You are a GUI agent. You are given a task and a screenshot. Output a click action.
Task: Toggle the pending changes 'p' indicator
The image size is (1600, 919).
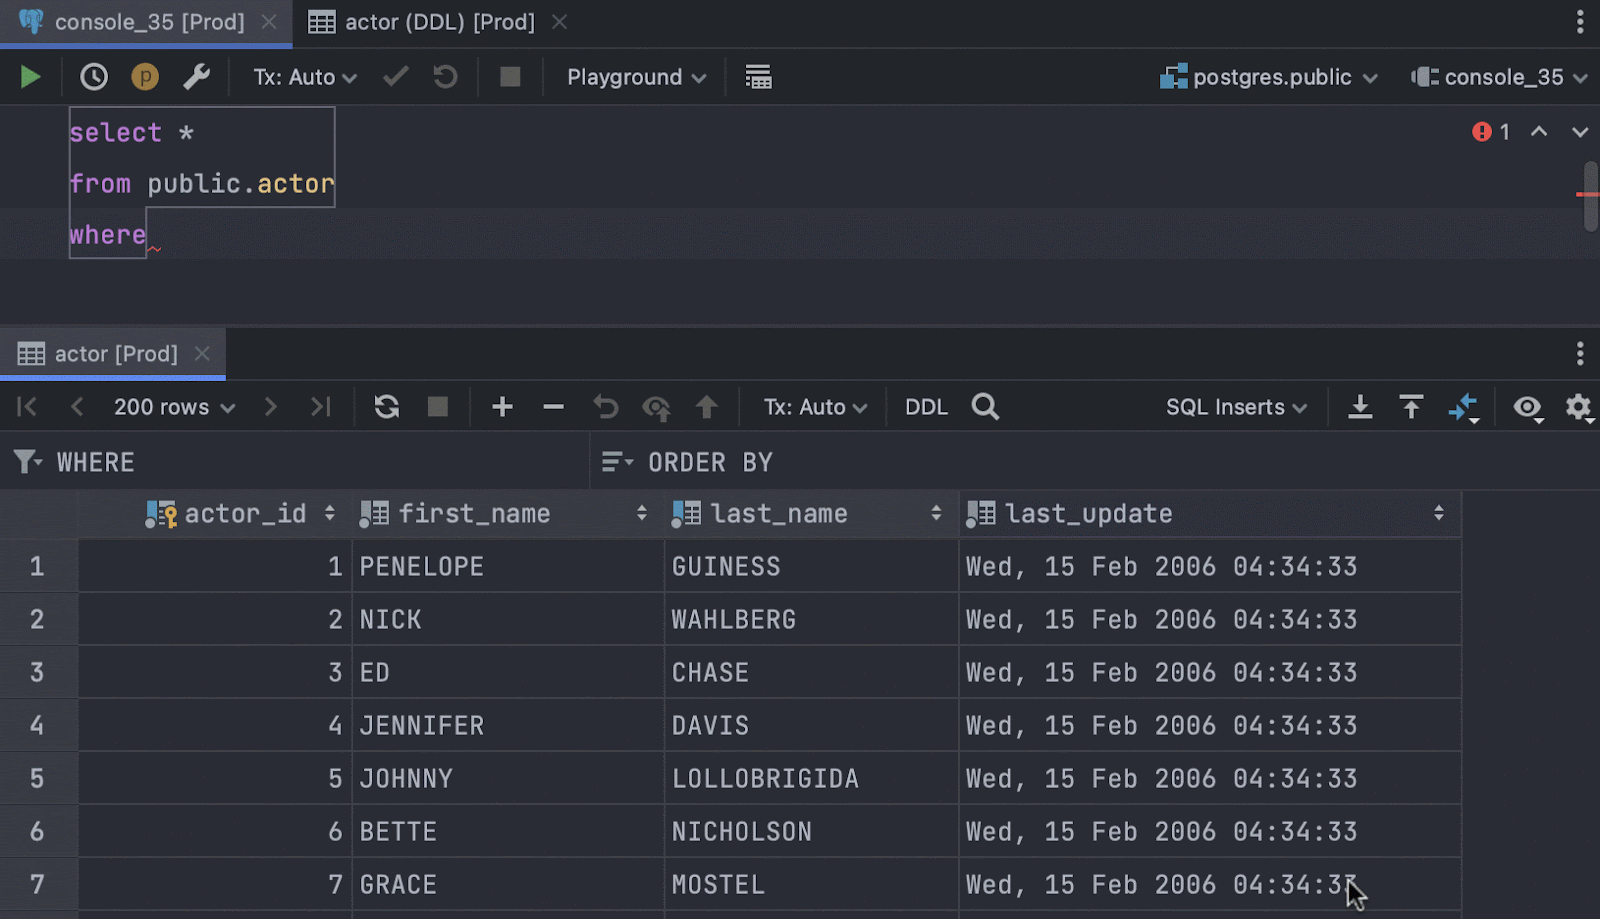coord(145,77)
